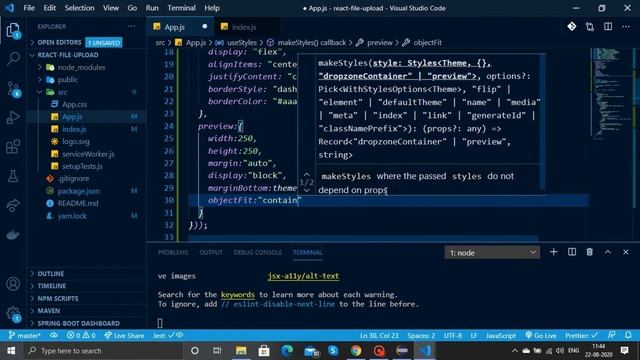Show previous signature with up arrow in tooltip
This screenshot has width=640, height=360.
(307, 174)
